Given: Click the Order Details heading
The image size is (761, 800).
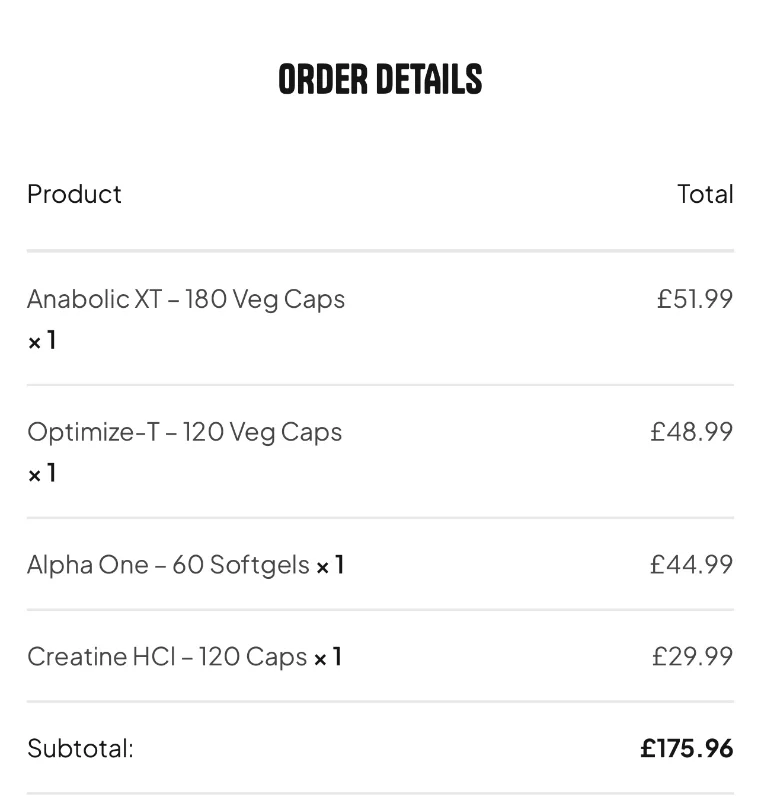Looking at the screenshot, I should click(380, 80).
